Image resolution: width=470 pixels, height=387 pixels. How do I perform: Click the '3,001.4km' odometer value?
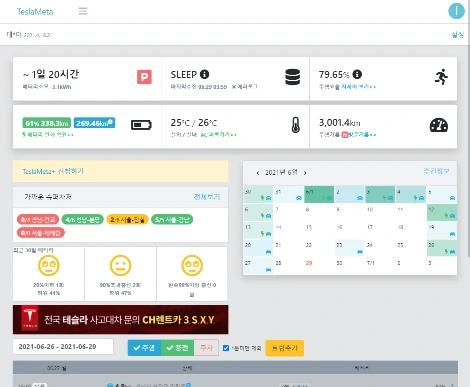[x=340, y=123]
